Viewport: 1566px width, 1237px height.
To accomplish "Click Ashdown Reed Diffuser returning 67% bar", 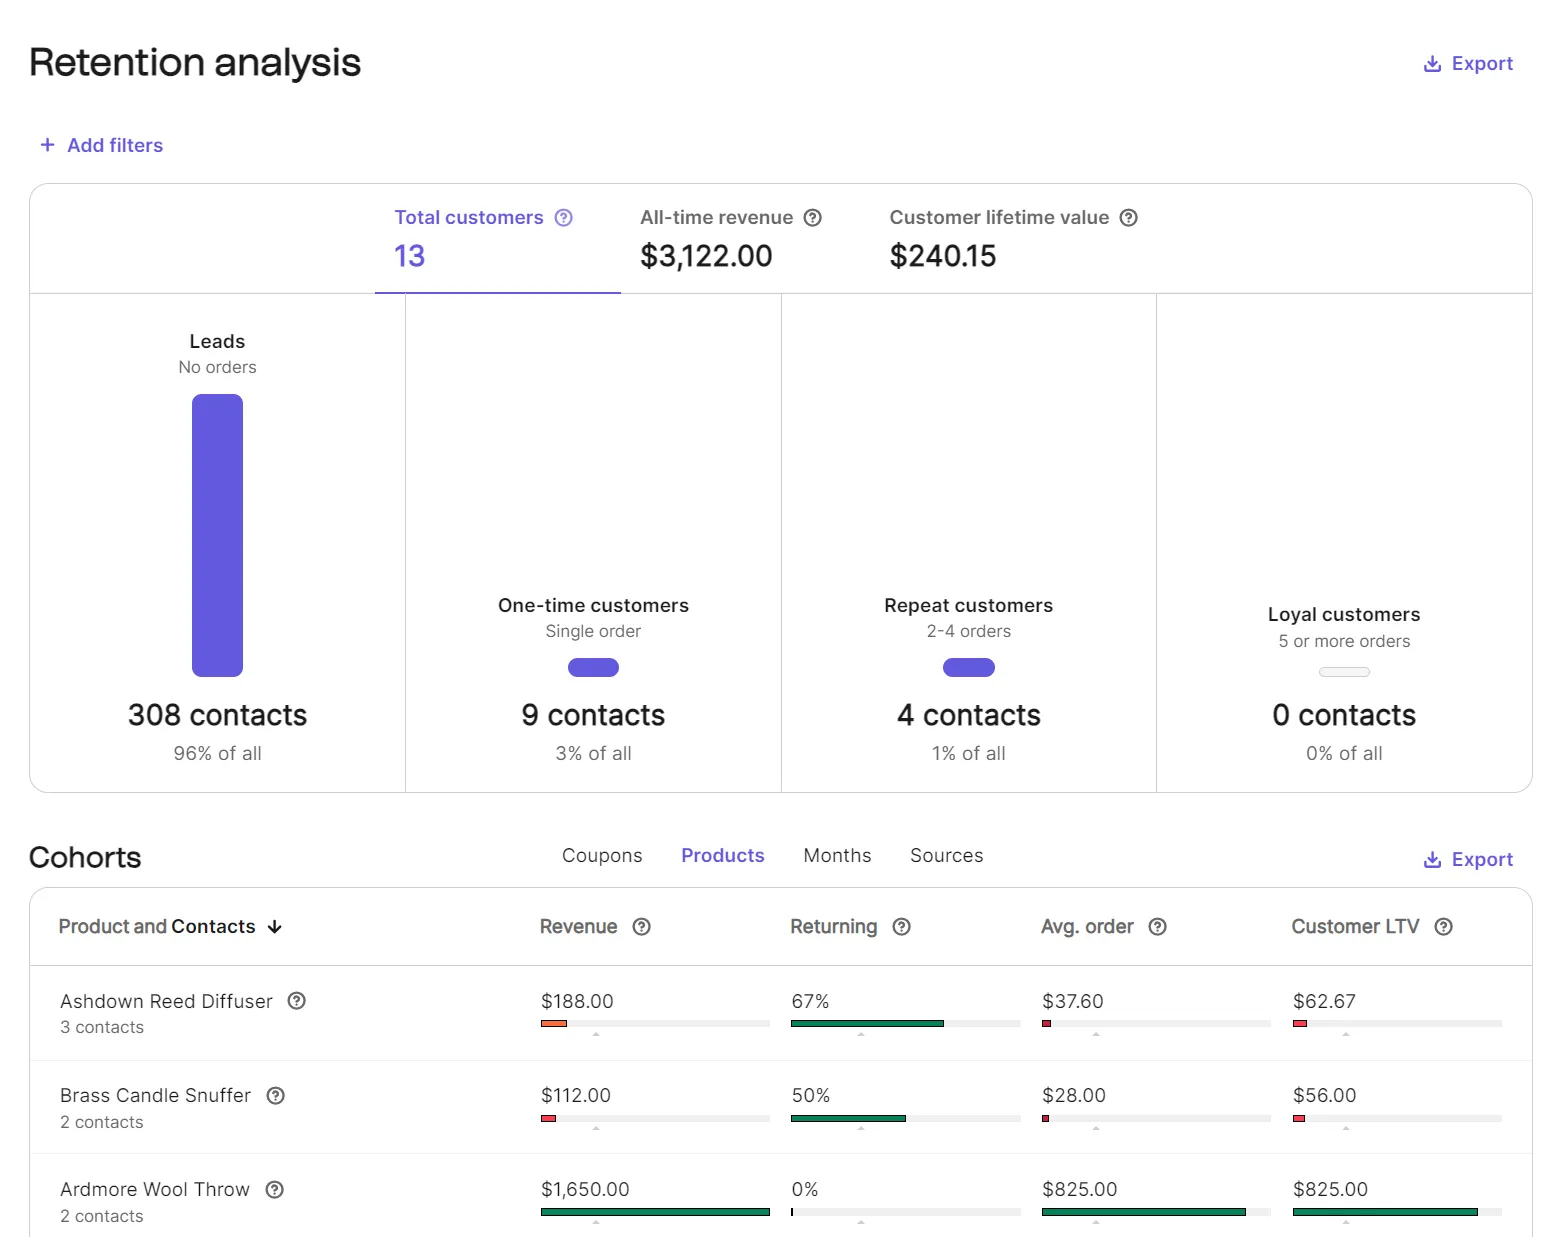I will 905,1023.
